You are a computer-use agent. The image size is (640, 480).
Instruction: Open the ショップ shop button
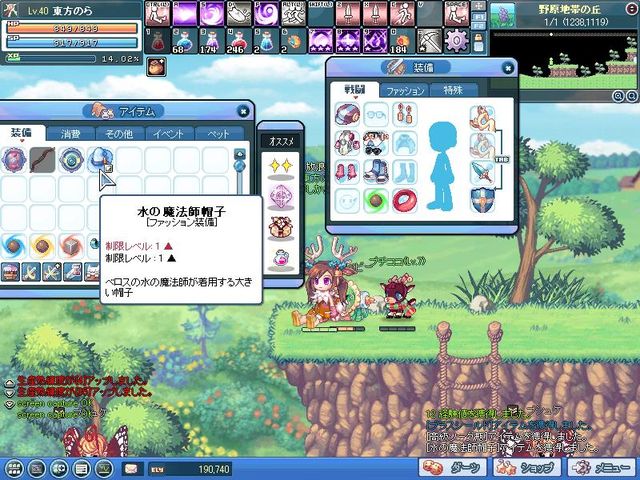[x=527, y=468]
